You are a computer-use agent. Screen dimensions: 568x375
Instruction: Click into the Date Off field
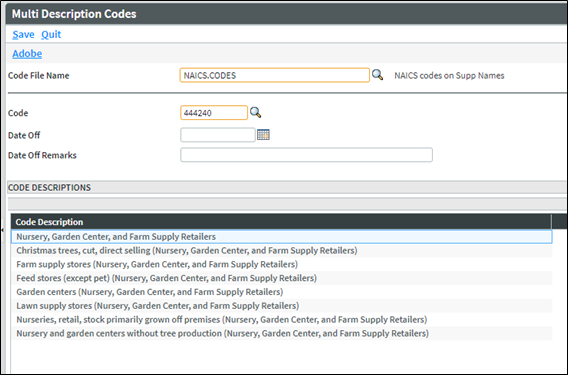coord(218,135)
